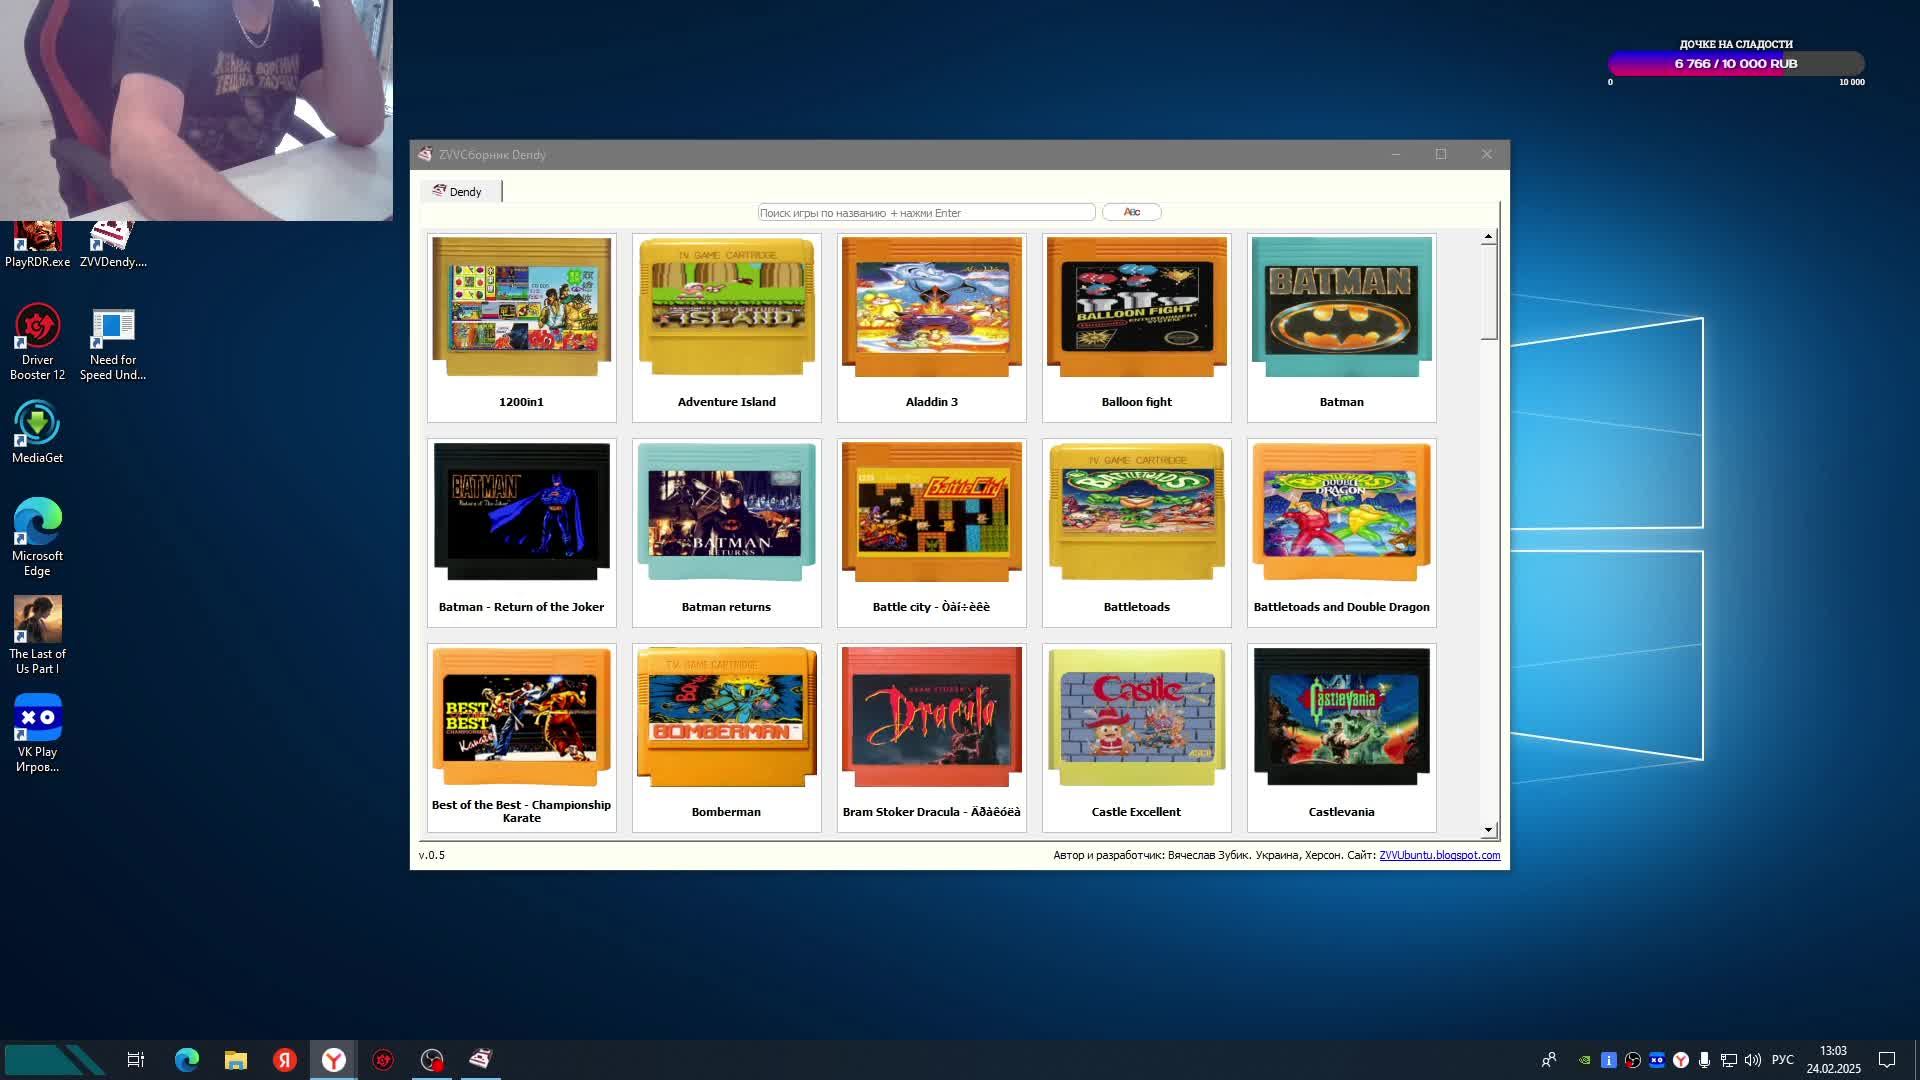This screenshot has height=1080, width=1920.
Task: Open the Start menu
Action: (x=54, y=1059)
